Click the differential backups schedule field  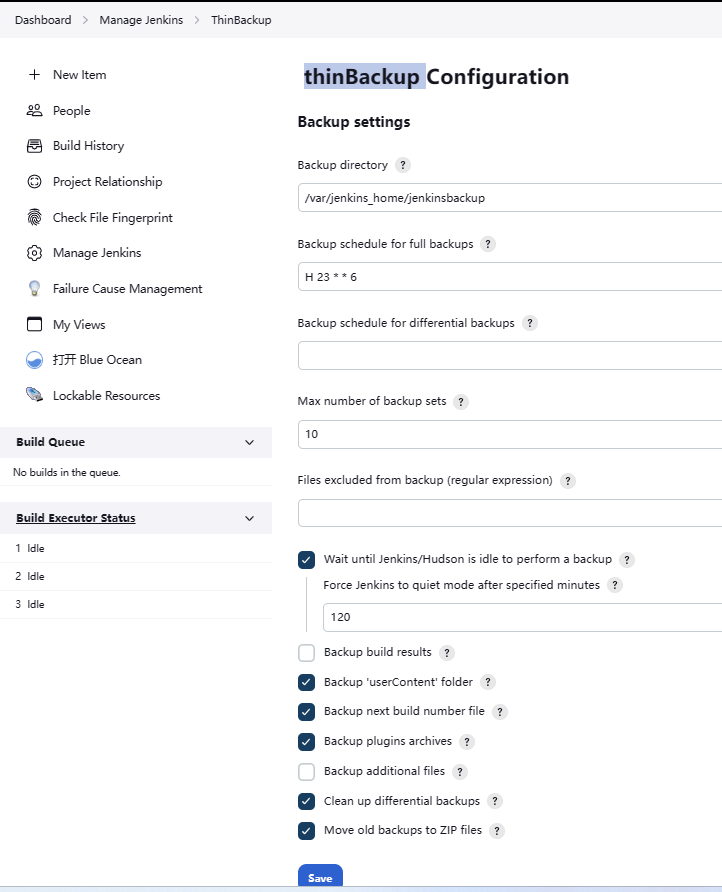click(x=510, y=356)
